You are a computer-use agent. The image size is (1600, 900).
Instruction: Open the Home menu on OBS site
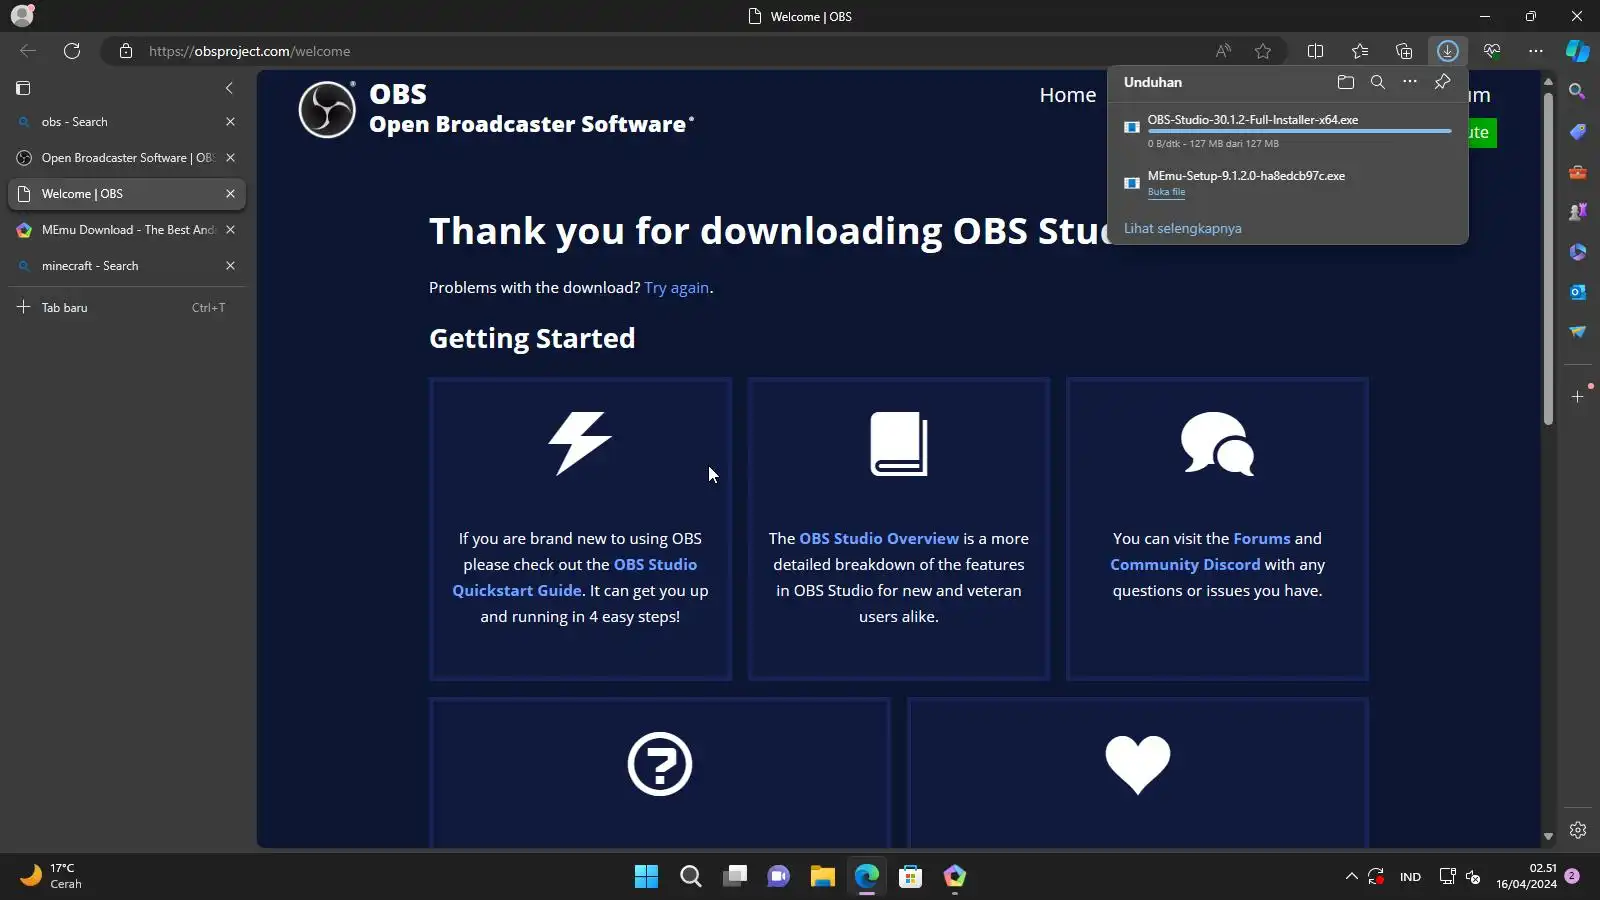point(1068,95)
